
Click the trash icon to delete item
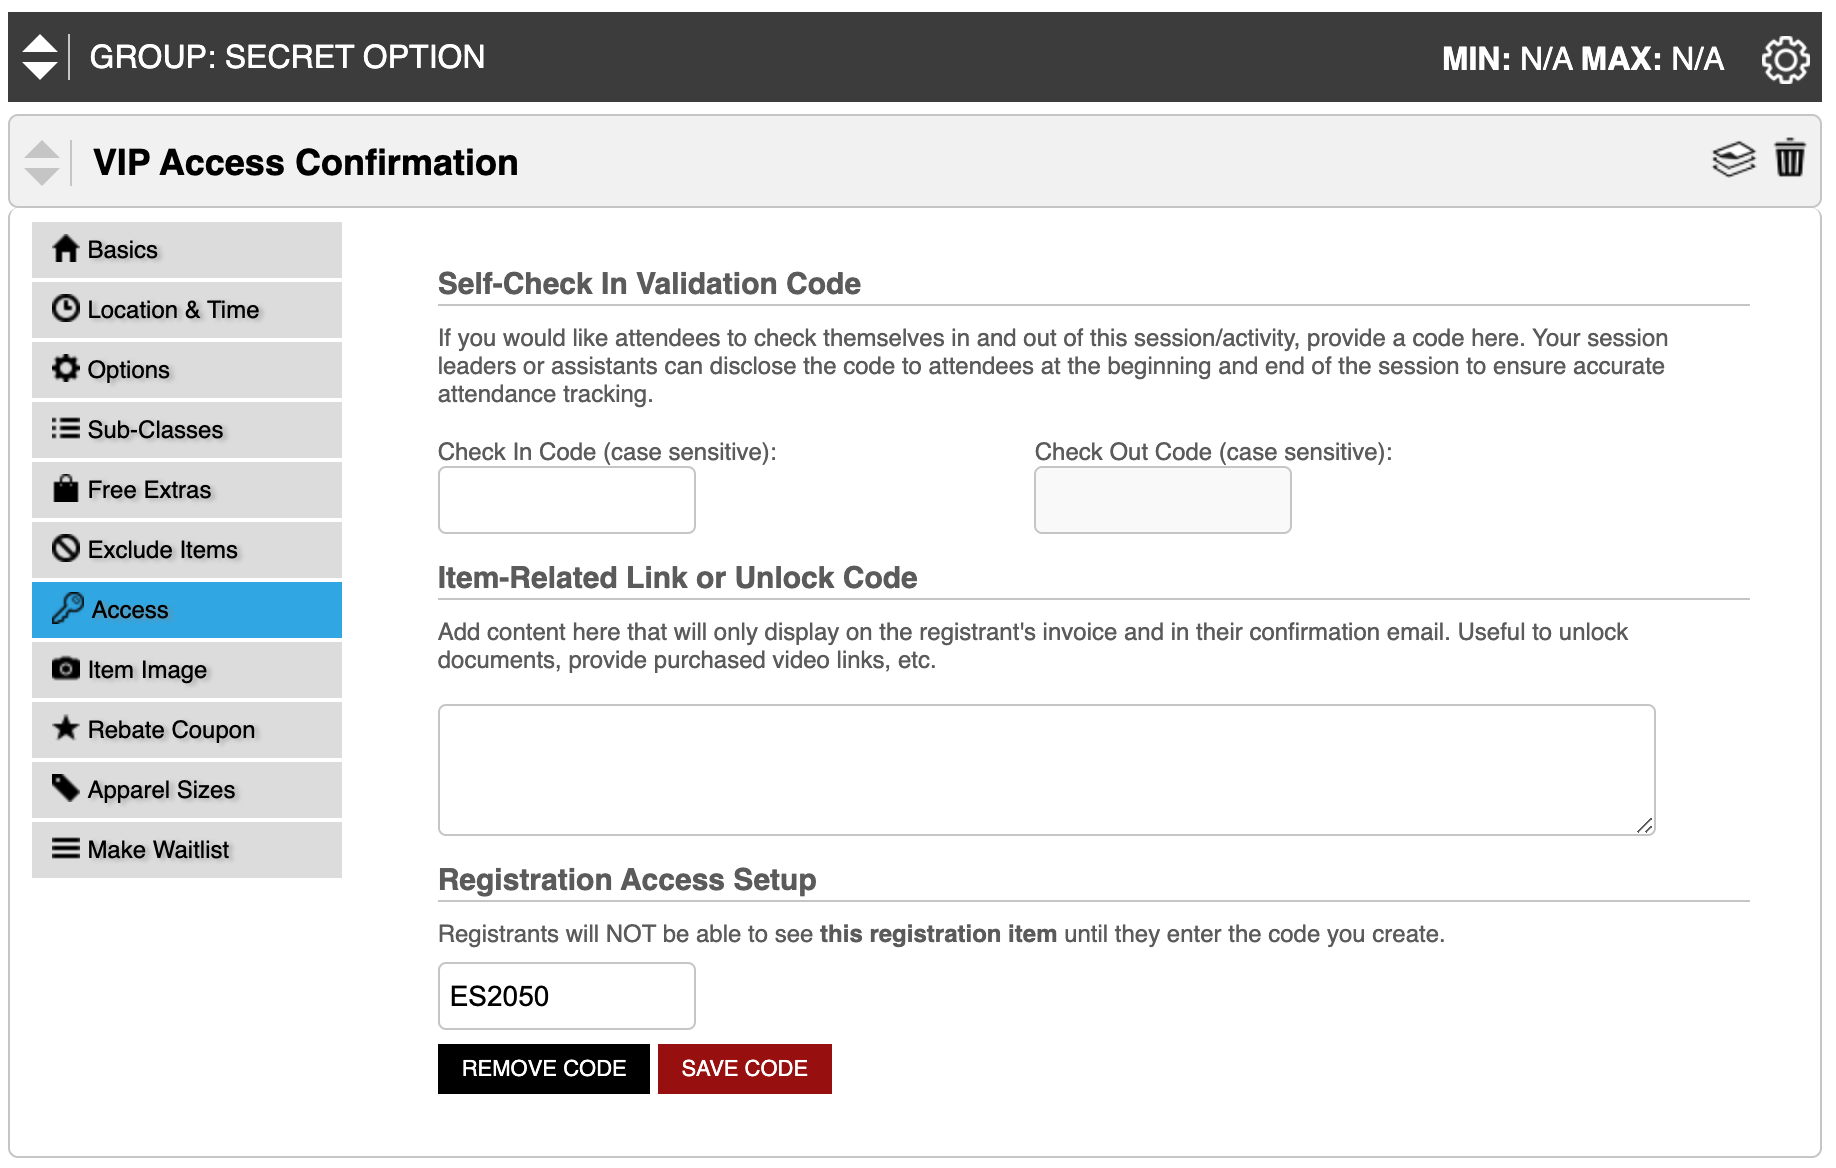(1790, 158)
